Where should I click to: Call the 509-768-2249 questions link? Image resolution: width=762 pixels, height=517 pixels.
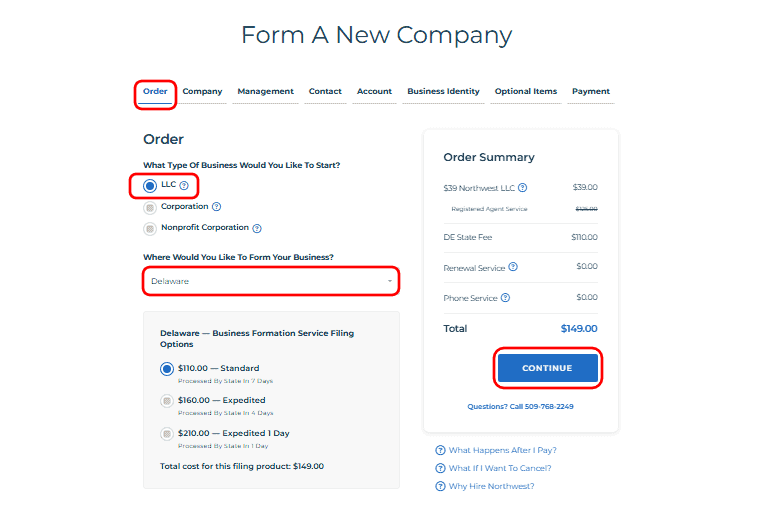(x=520, y=407)
